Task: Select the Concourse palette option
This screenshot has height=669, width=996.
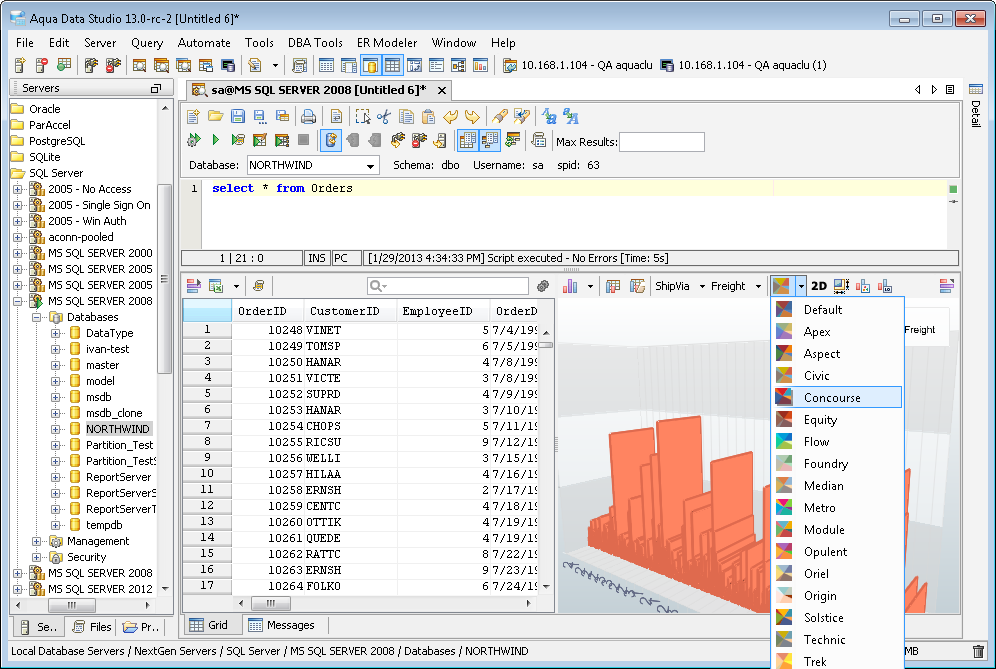Action: tap(838, 398)
